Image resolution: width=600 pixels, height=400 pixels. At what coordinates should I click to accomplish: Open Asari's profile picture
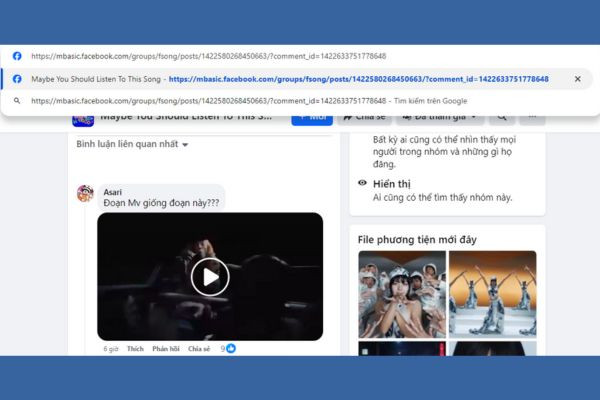85,193
